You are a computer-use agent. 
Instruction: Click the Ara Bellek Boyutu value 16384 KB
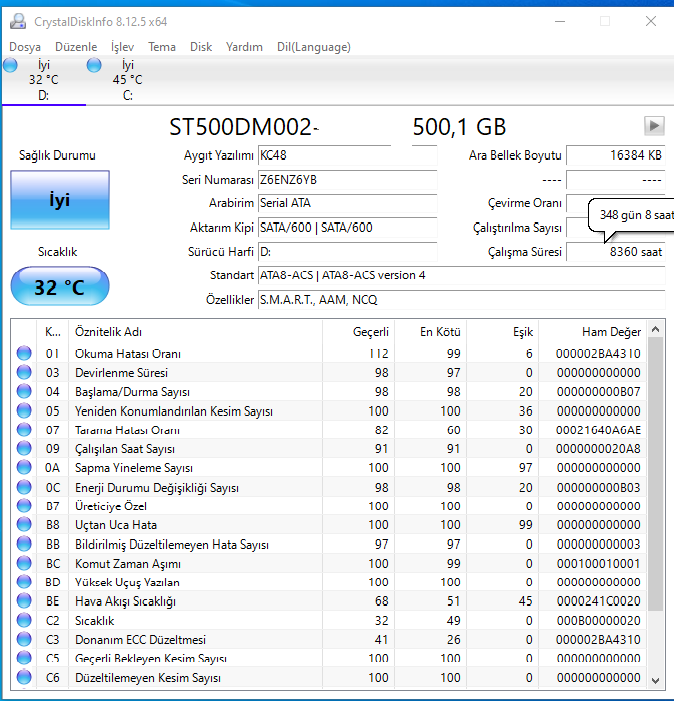(615, 156)
